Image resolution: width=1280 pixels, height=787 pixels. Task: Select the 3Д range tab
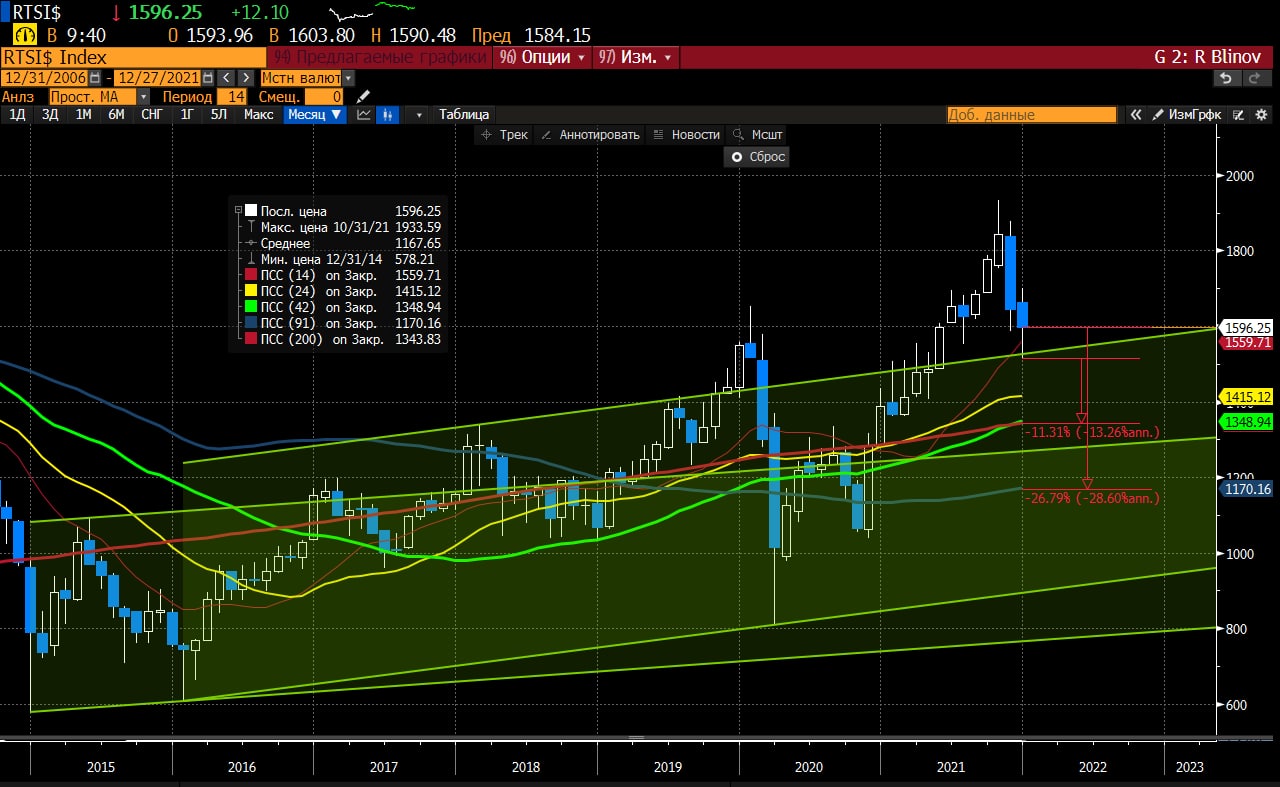(x=50, y=114)
